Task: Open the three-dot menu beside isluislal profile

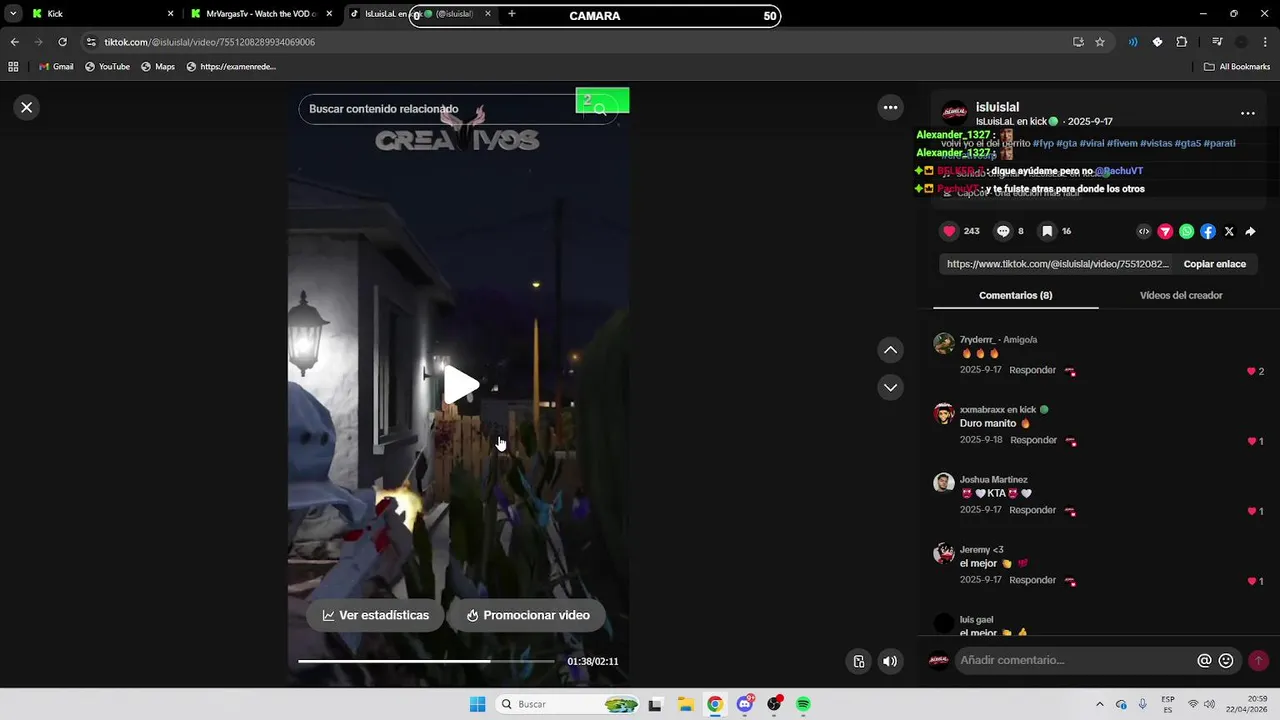Action: pos(1247,114)
